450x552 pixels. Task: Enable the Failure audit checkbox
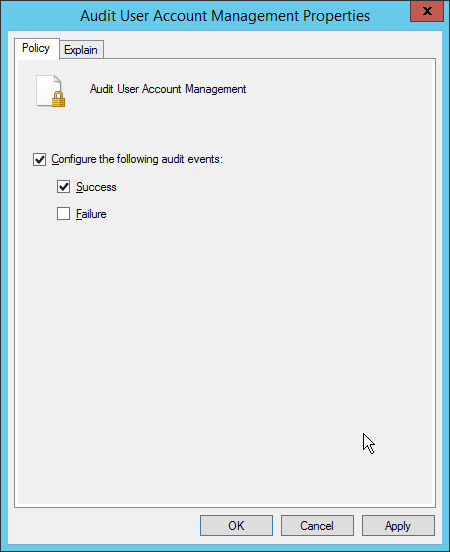(x=63, y=214)
